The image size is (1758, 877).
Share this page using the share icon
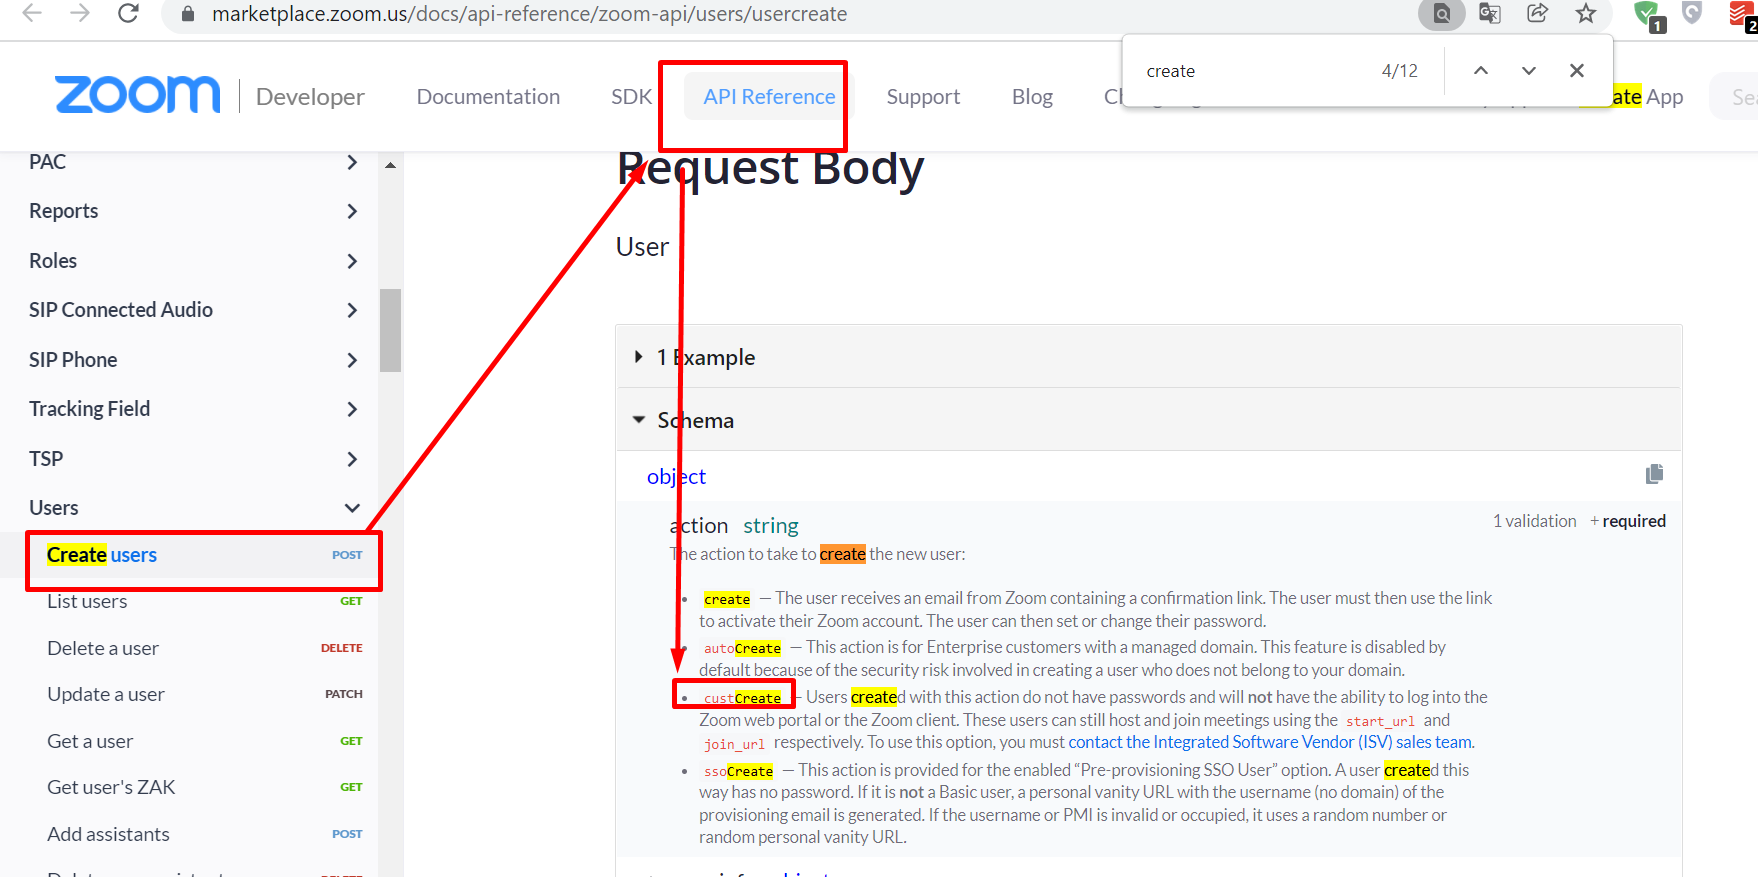pyautogui.click(x=1538, y=13)
